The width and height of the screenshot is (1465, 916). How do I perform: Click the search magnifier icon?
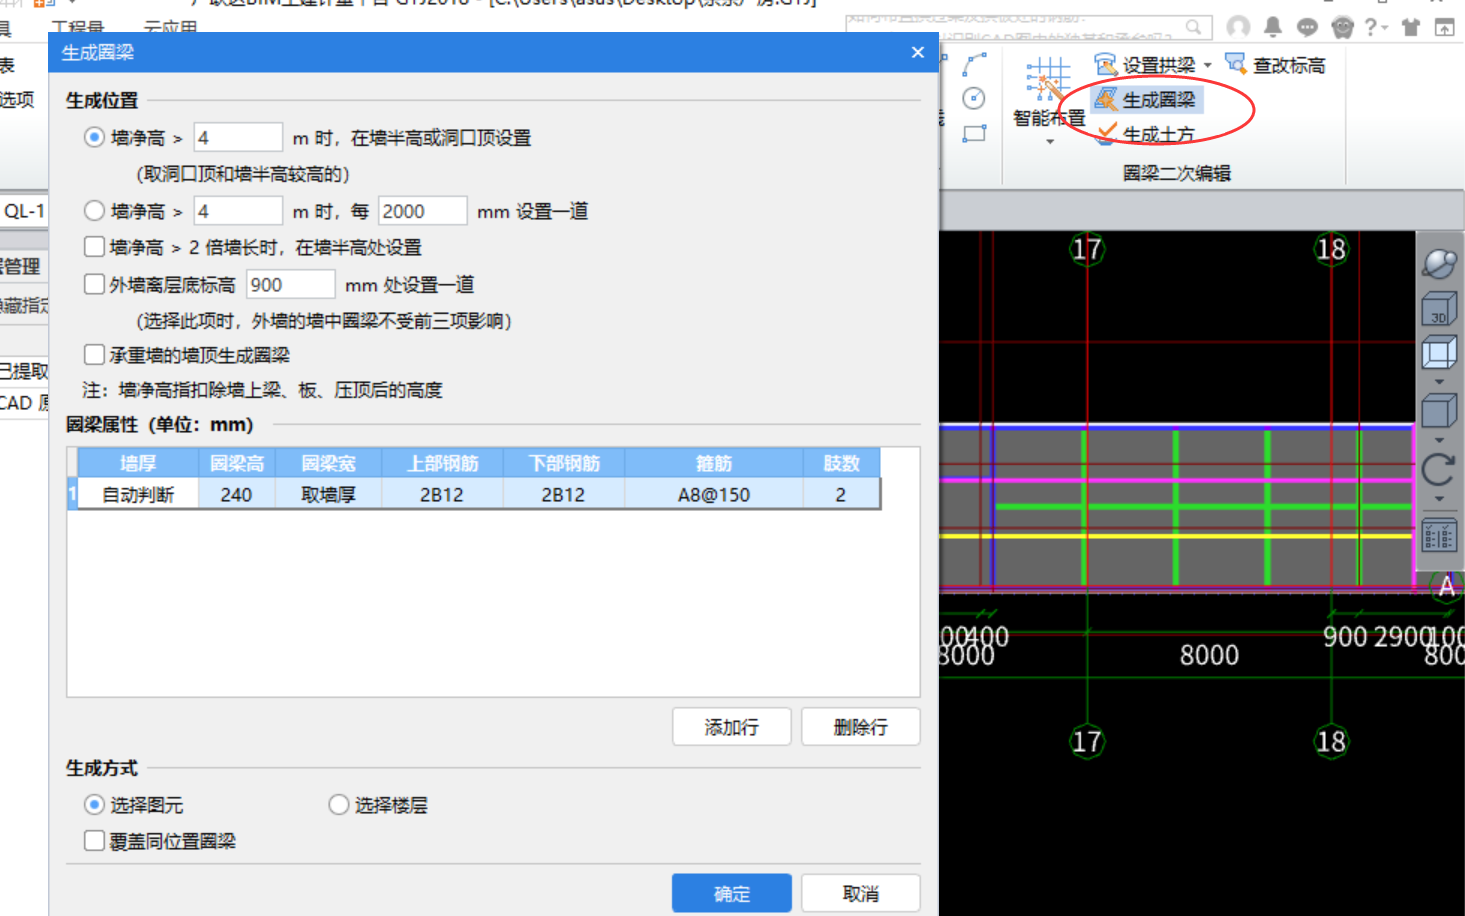pos(1194,27)
